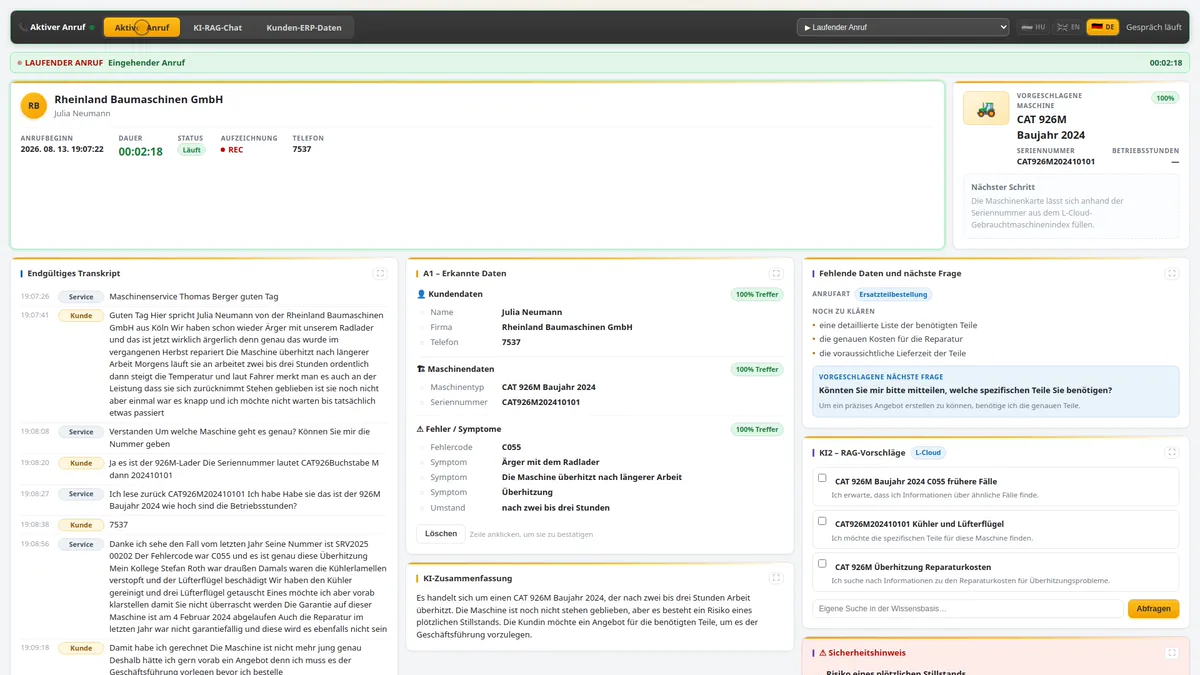Click the serial number CAT926M202410101 on machine card

pyautogui.click(x=1056, y=161)
